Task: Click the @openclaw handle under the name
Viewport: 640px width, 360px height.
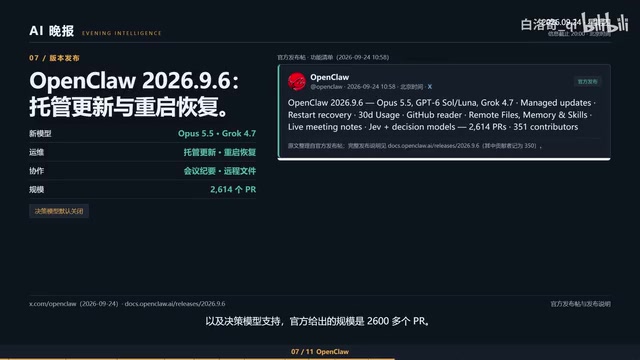Action: (326, 87)
